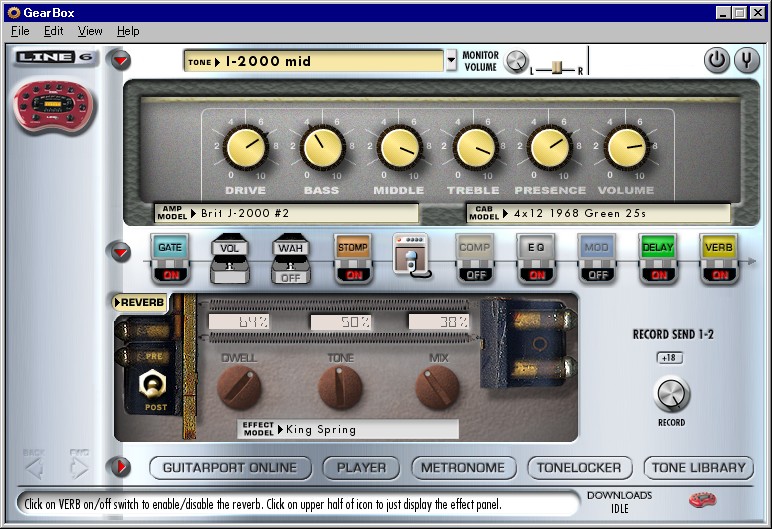Turn Mod on with its OFF switch

pos(598,275)
